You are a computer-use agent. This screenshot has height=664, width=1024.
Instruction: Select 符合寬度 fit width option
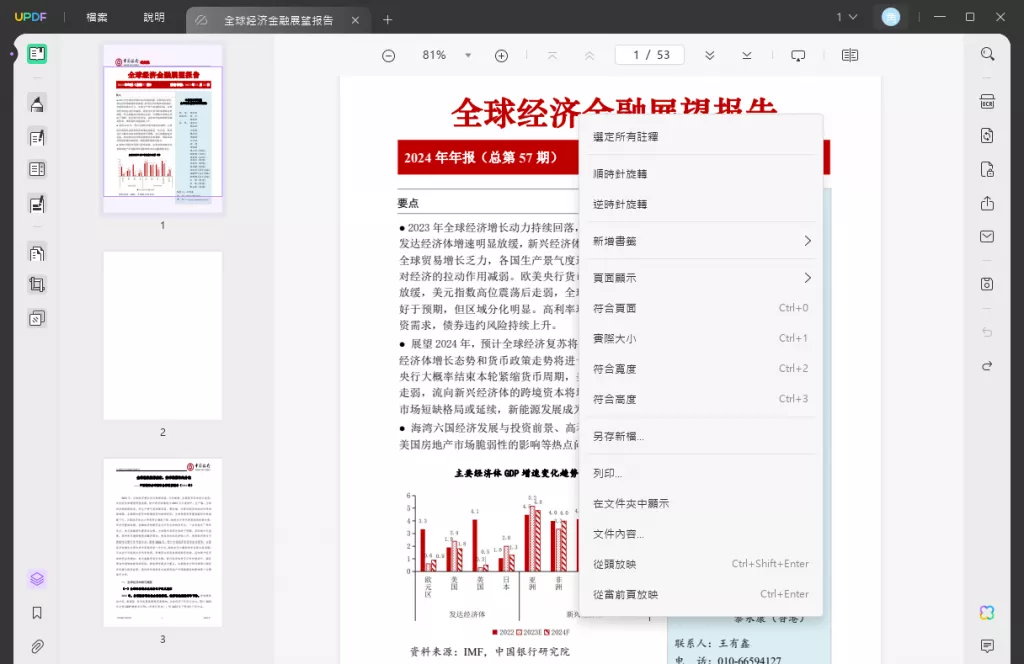coord(701,369)
